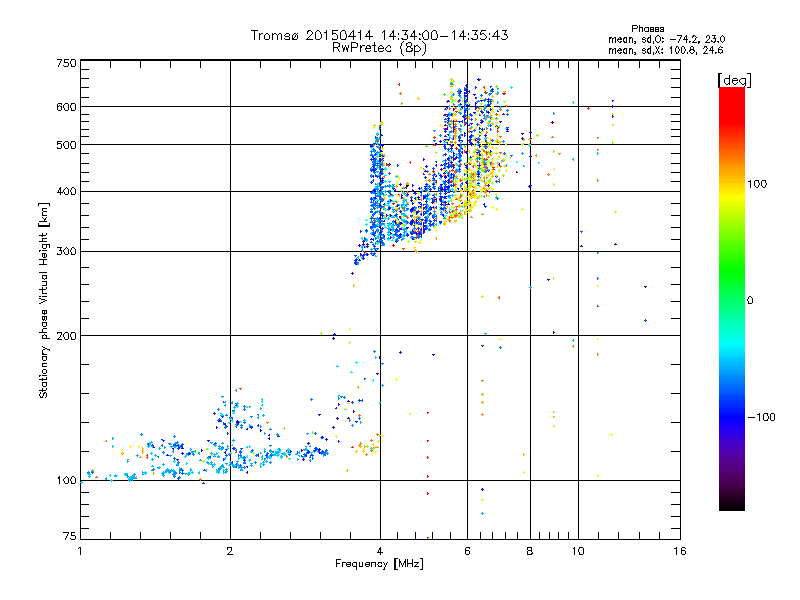This screenshot has width=800, height=600.
Task: Click the 'RwPretec (8p)' subtitle
Action: click(379, 48)
